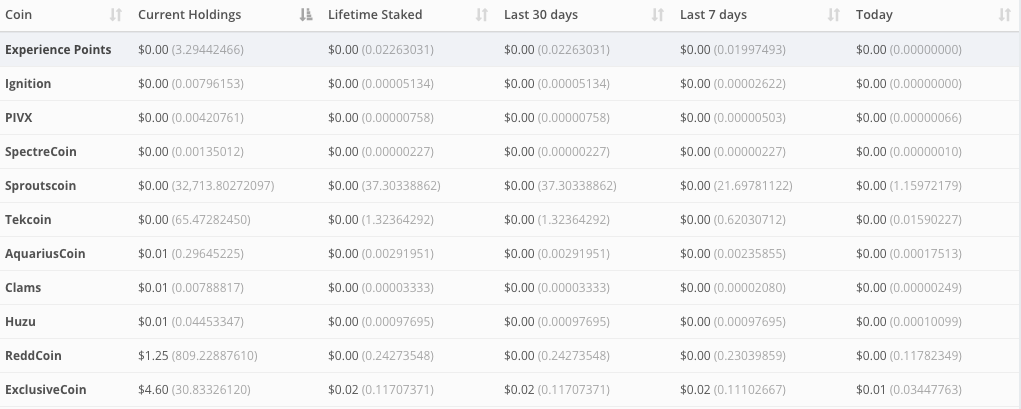The image size is (1021, 409).
Task: Click ExclusiveCoin today $0.01 (0.03447763)
Action: pos(908,389)
